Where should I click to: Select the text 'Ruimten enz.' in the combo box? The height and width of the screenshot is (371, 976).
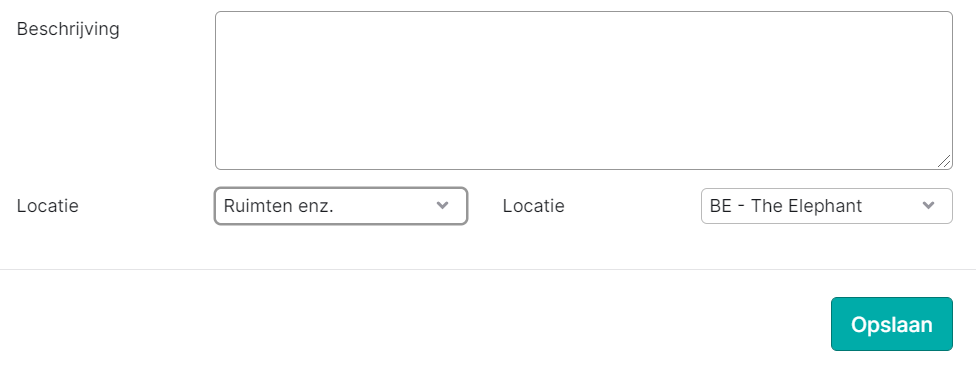pyautogui.click(x=278, y=206)
